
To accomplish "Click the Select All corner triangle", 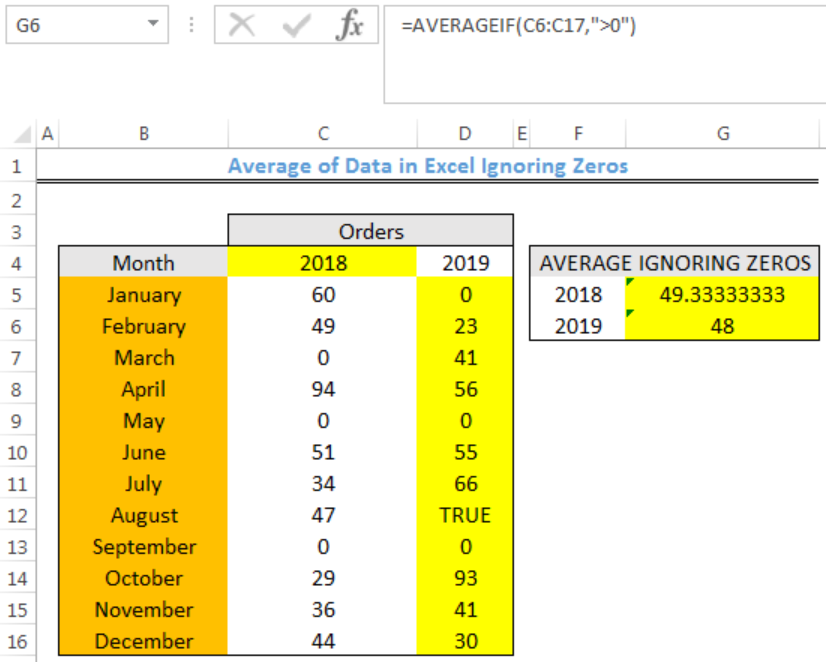I will pyautogui.click(x=22, y=135).
